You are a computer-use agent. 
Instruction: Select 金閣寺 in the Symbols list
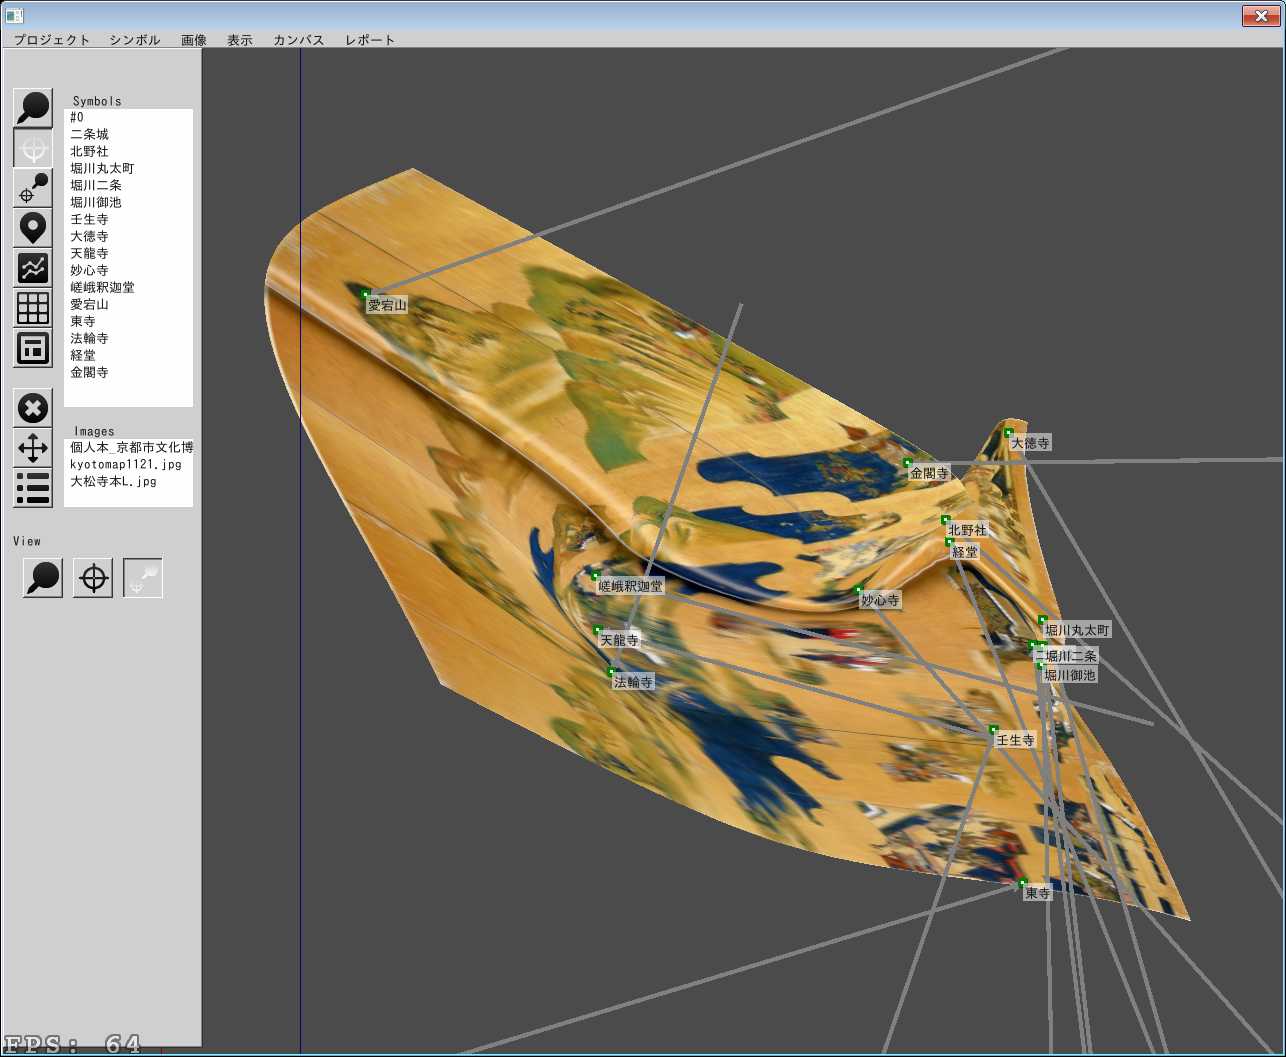tap(128, 372)
